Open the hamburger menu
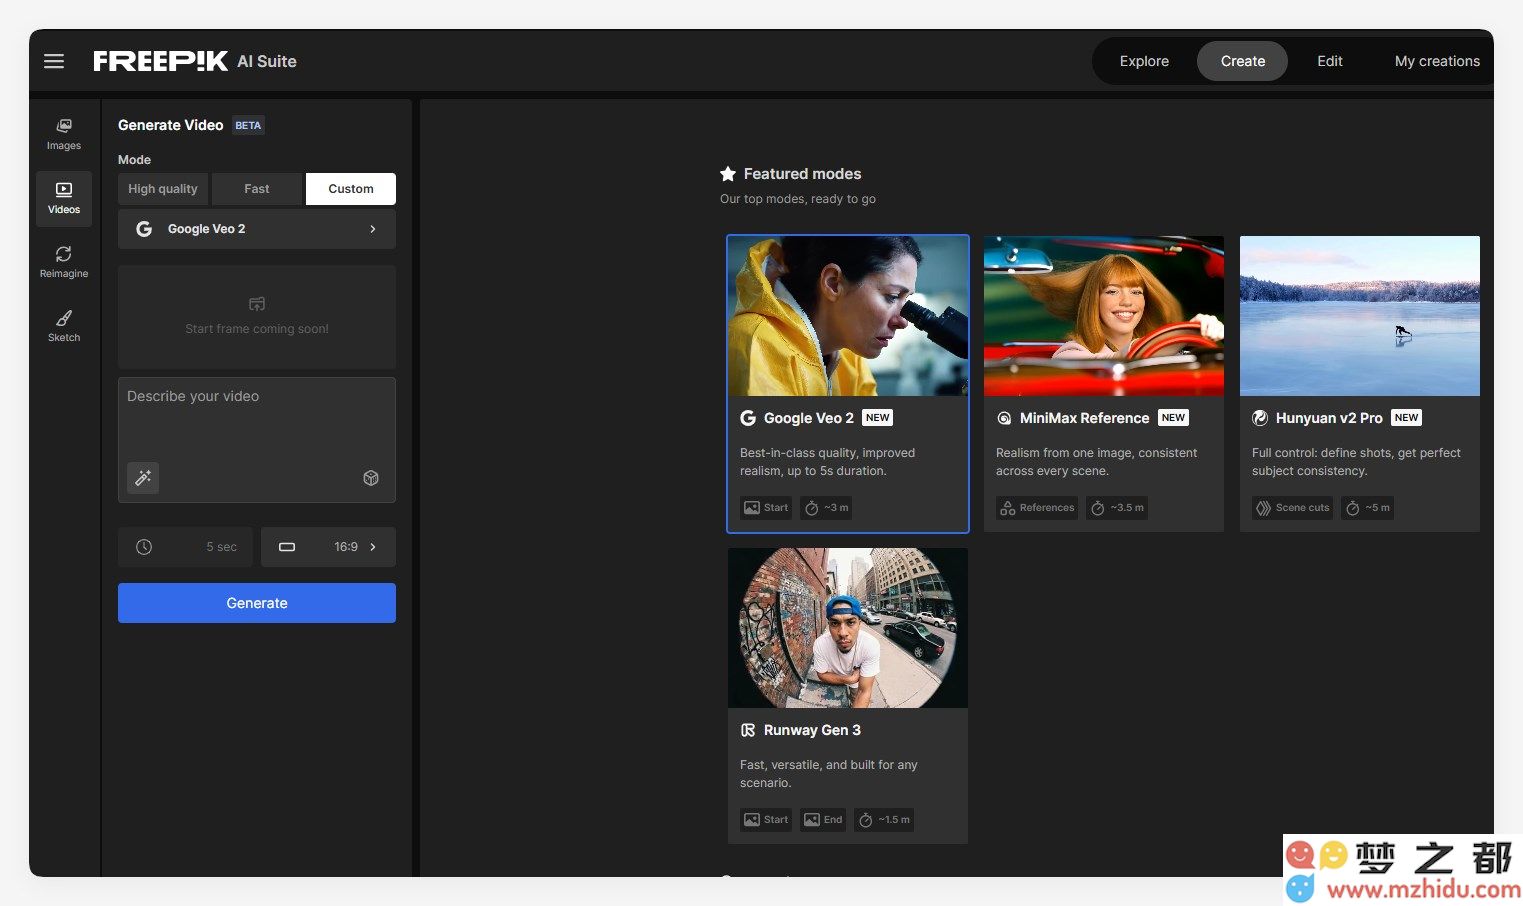 (x=54, y=61)
